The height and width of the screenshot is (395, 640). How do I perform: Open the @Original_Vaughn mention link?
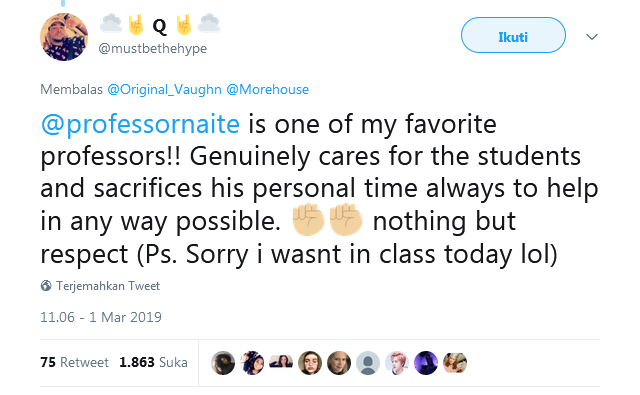click(x=164, y=89)
